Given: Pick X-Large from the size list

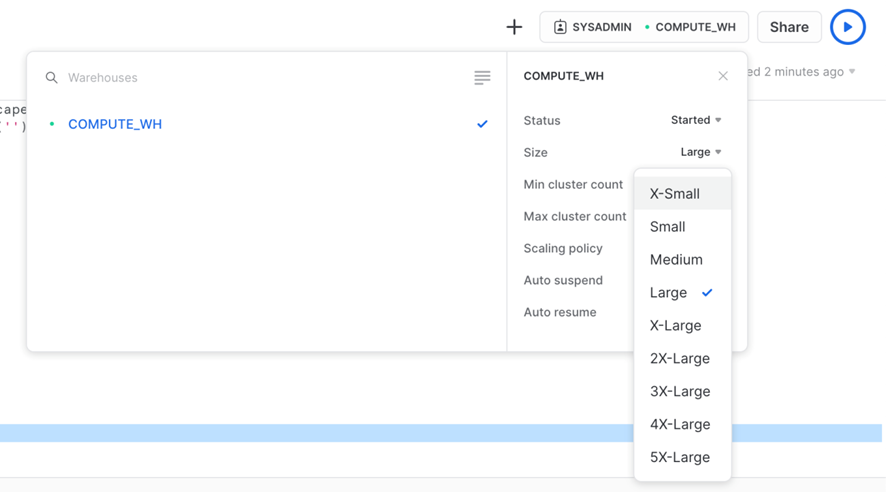Looking at the screenshot, I should (676, 326).
